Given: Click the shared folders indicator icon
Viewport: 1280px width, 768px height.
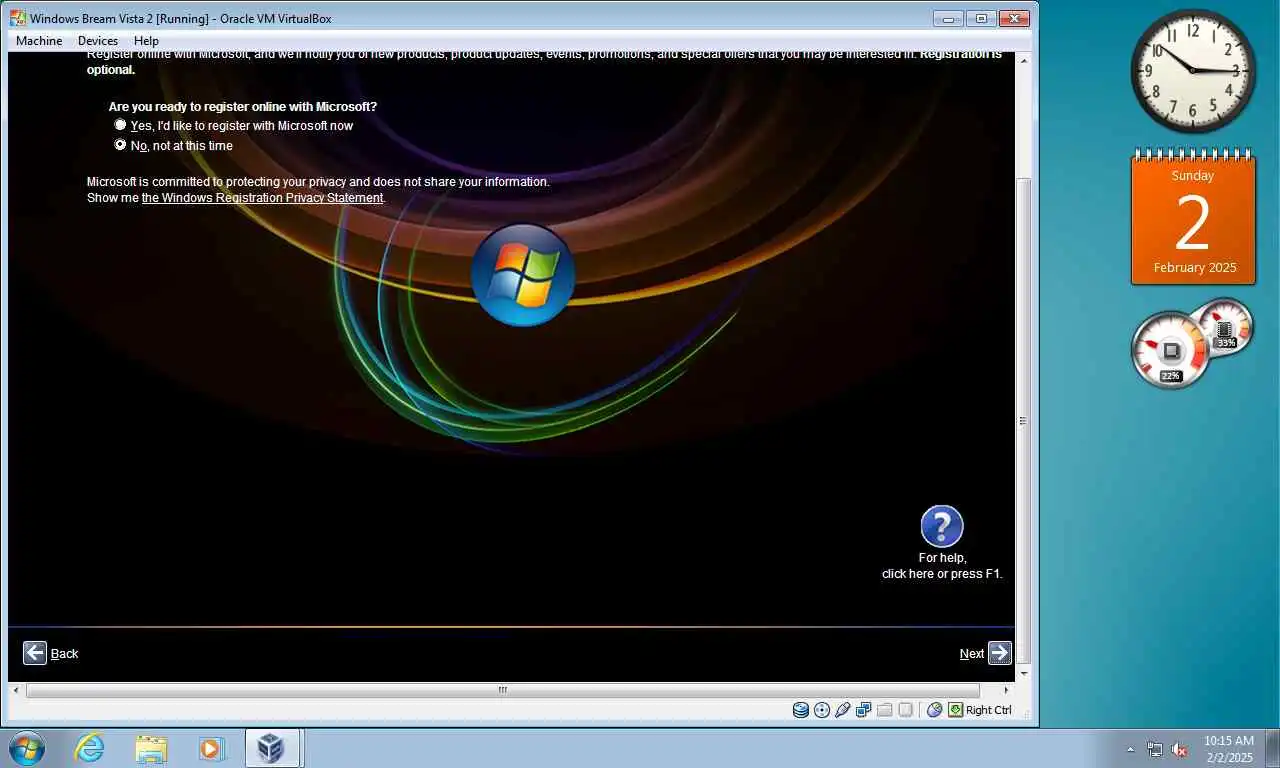Looking at the screenshot, I should click(x=885, y=710).
